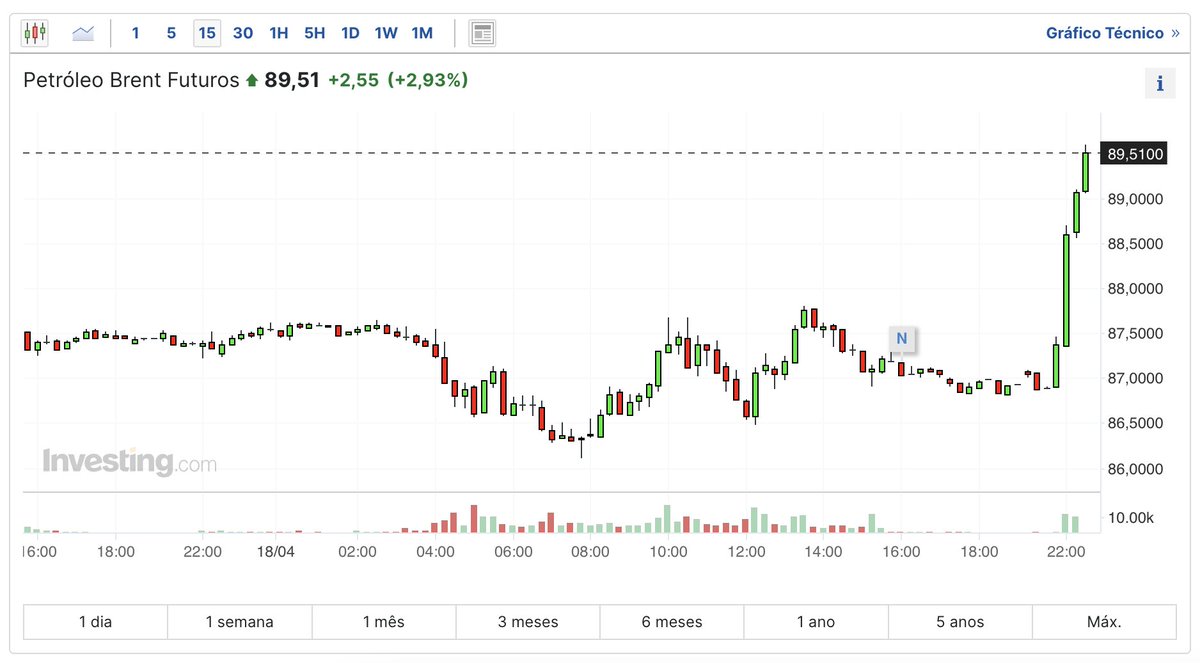Click the 88,0000 price axis label
The height and width of the screenshot is (663, 1200).
[1135, 289]
